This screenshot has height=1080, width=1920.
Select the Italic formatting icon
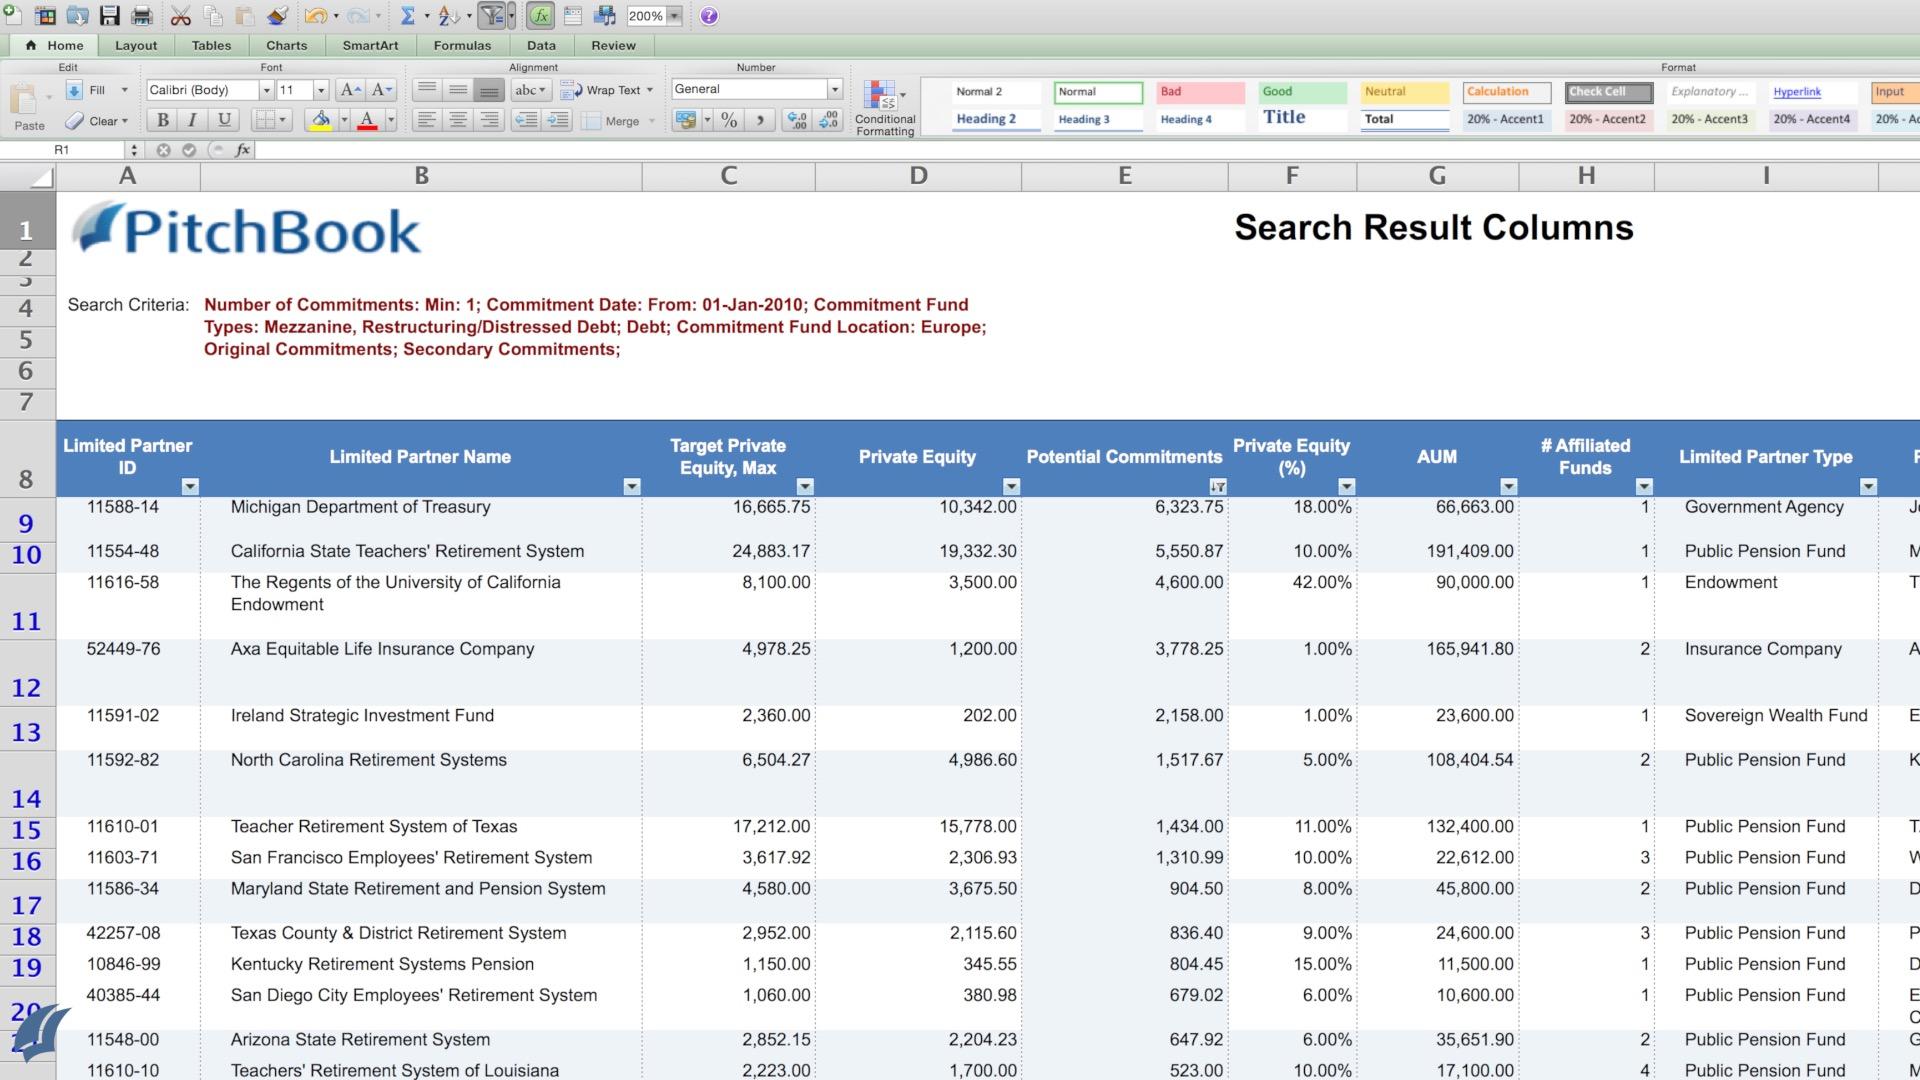(191, 119)
